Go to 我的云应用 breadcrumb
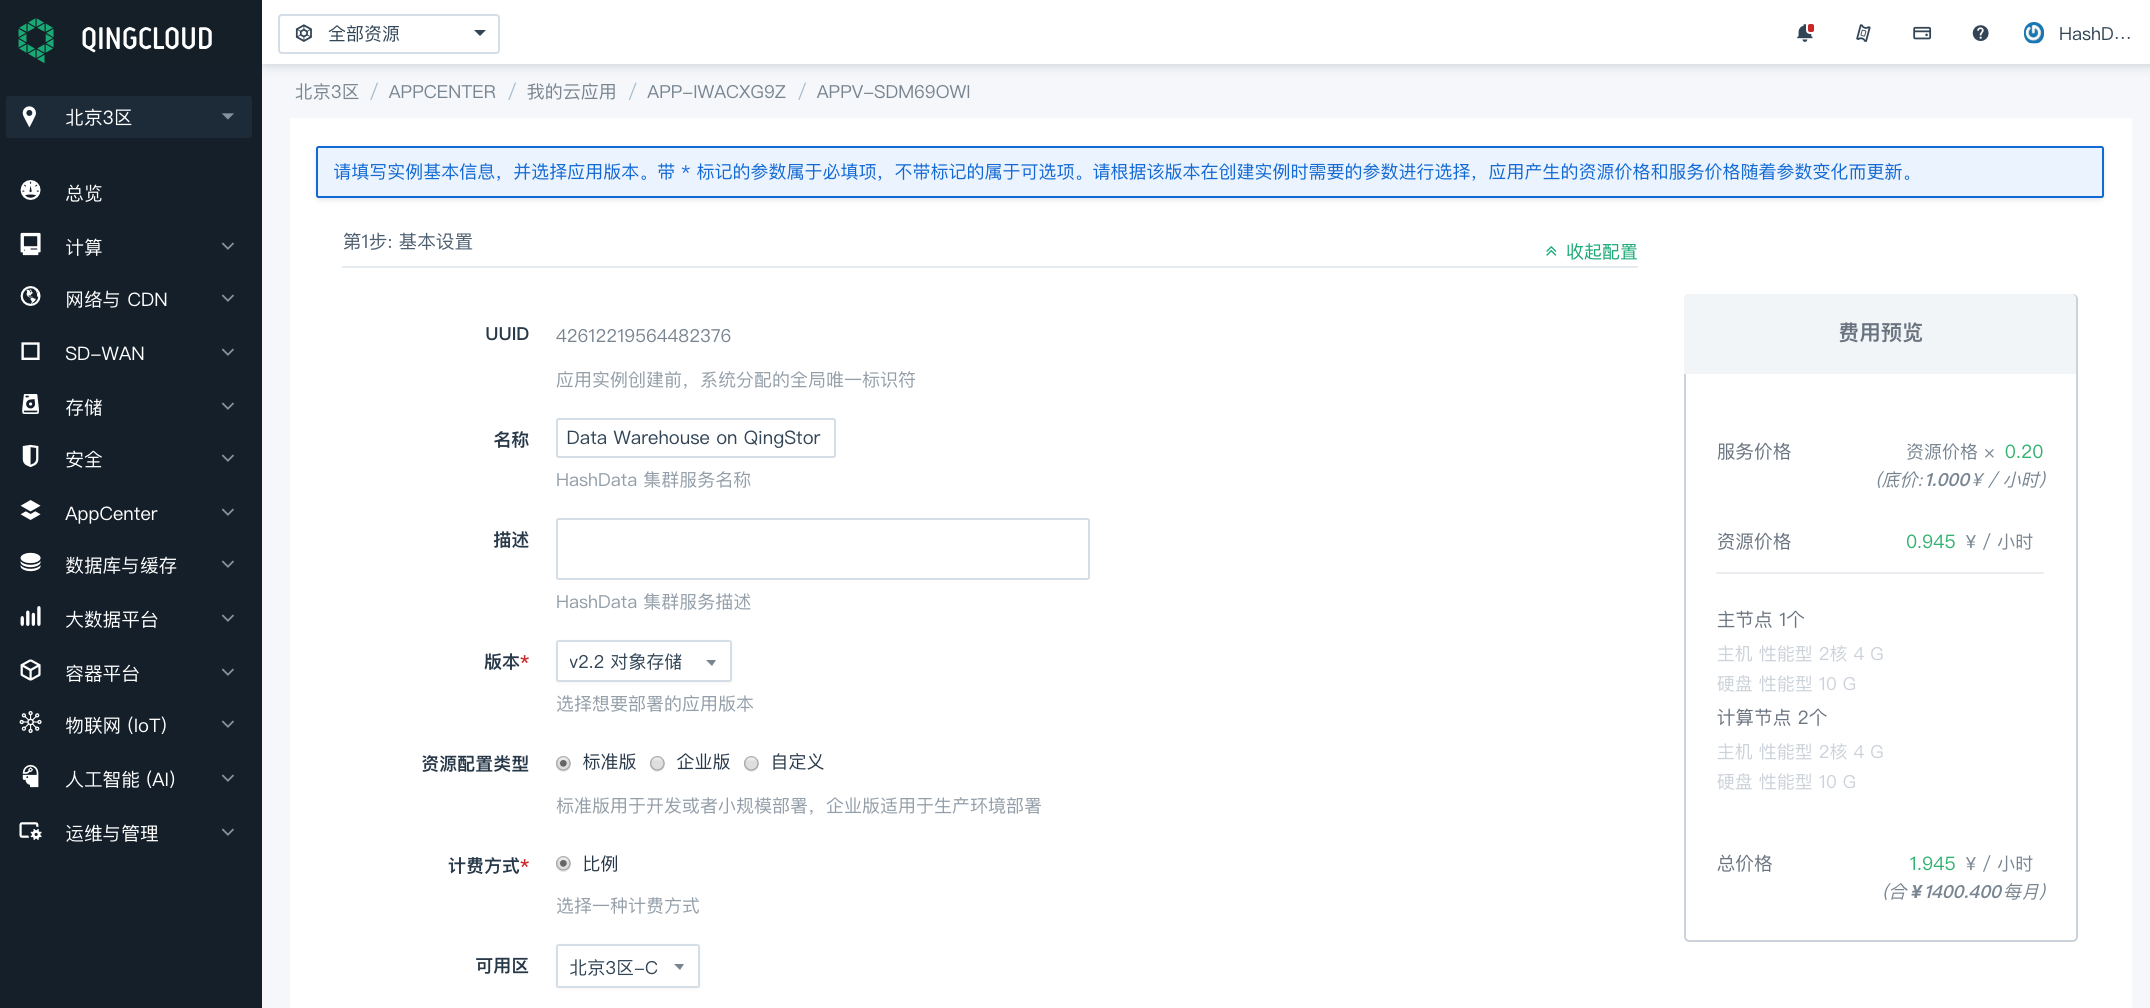The height and width of the screenshot is (1008, 2150). coord(571,92)
